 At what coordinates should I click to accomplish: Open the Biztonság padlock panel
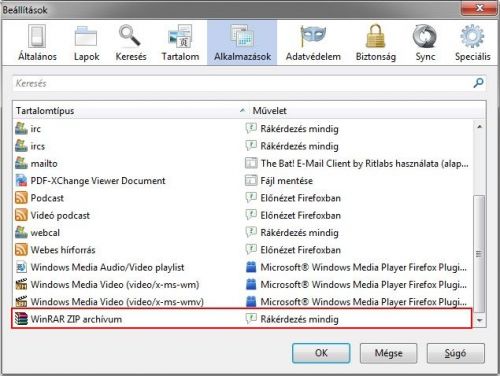(x=376, y=43)
